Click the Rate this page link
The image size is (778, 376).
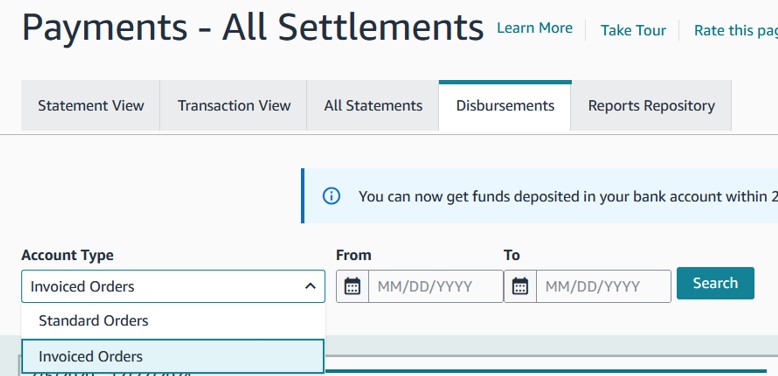(736, 30)
